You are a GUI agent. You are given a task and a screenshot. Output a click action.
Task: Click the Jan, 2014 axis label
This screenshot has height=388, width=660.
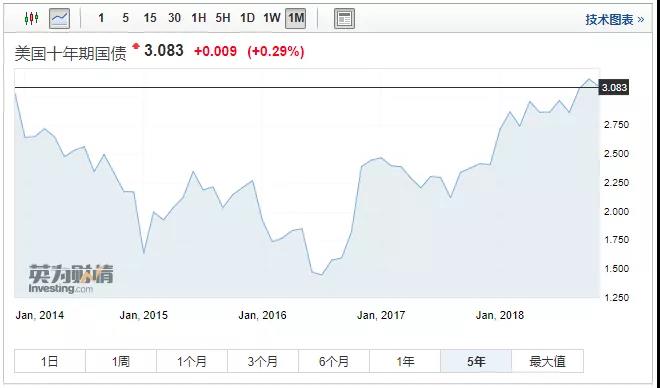[40, 315]
